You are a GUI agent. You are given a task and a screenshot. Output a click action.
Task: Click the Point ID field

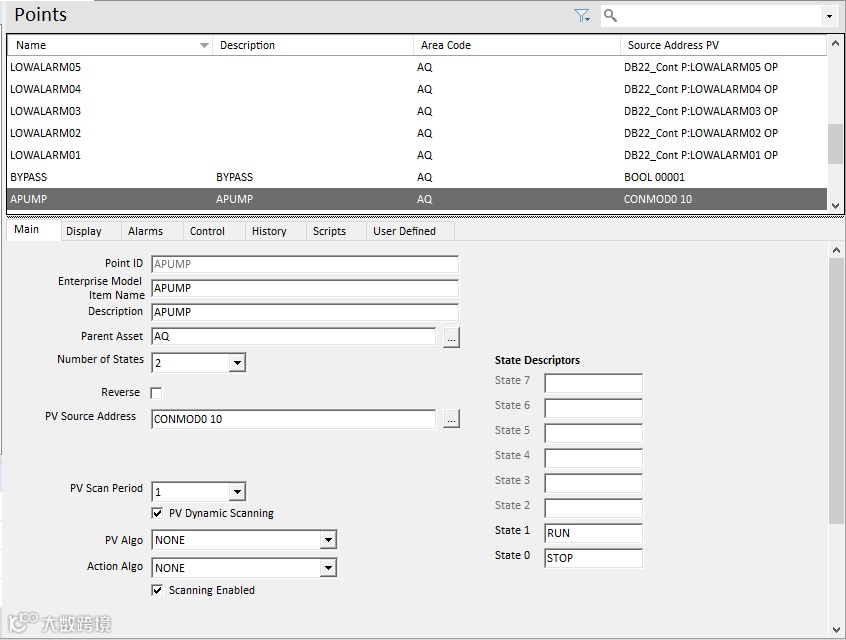click(305, 264)
